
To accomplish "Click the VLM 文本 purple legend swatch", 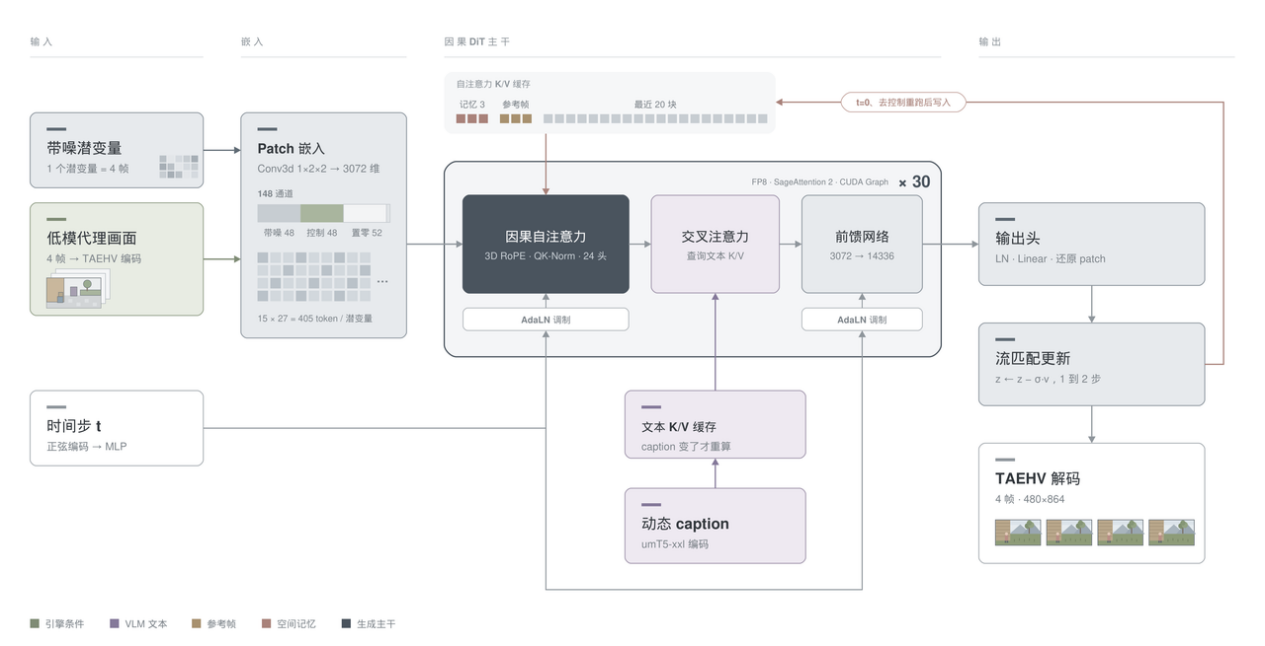I will click(x=115, y=624).
